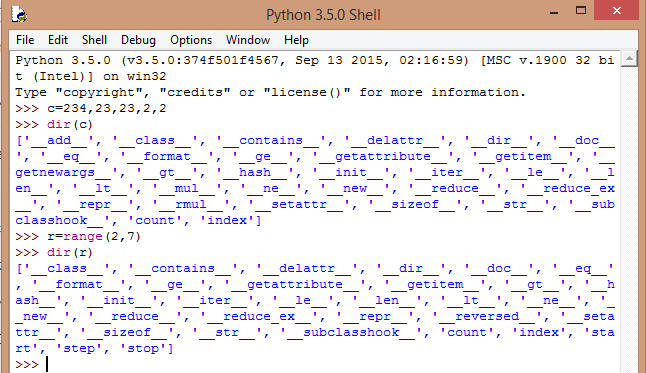This screenshot has width=646, height=373.
Task: Minimize the Python Shell window
Action: point(554,13)
